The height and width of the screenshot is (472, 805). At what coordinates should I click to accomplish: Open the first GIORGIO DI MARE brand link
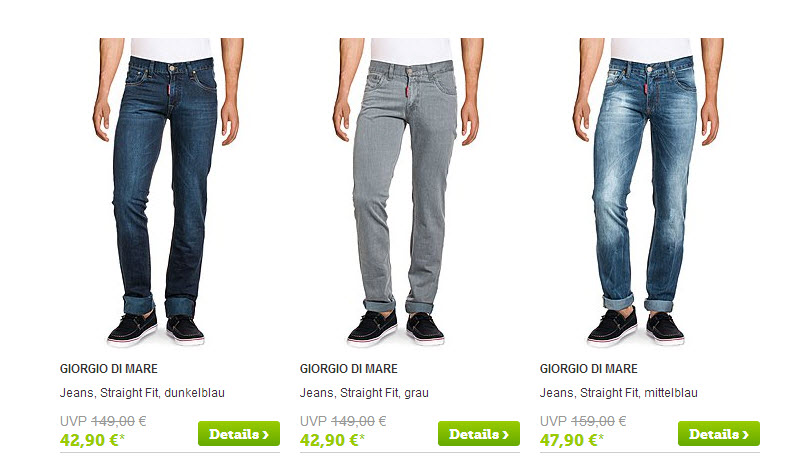pos(109,369)
